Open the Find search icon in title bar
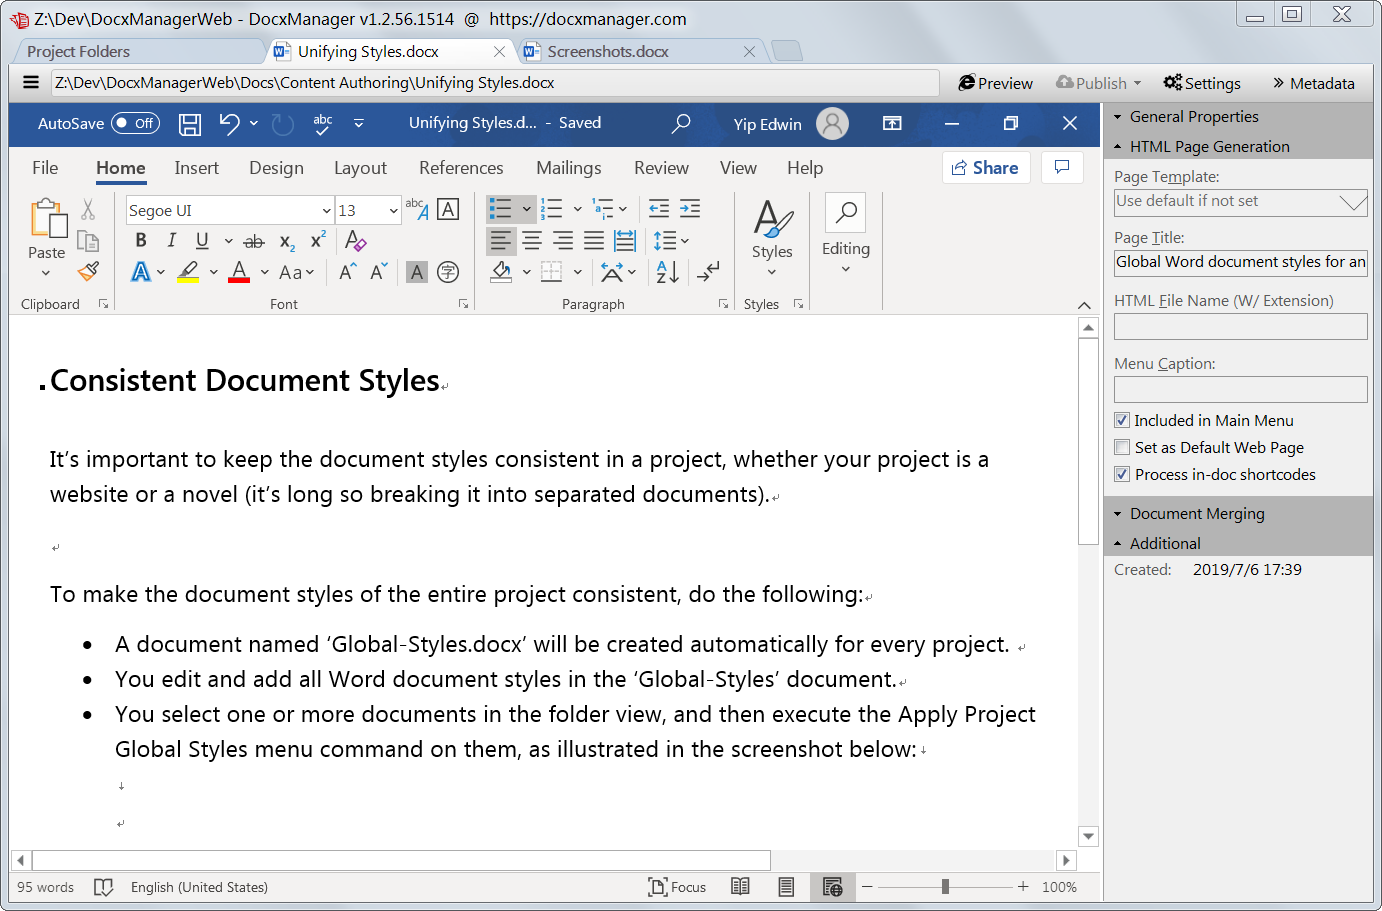This screenshot has height=911, width=1382. coord(680,123)
